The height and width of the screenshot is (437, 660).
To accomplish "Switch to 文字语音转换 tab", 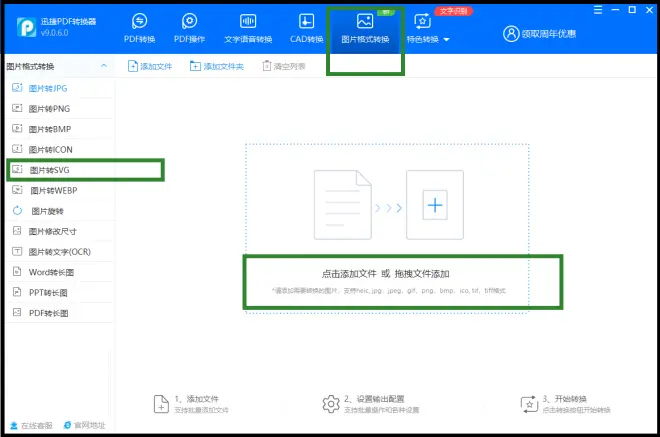I will coord(248,29).
